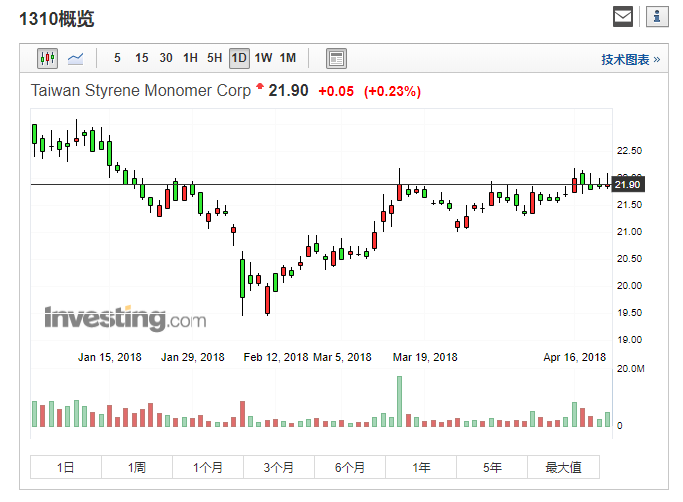Image resolution: width=683 pixels, height=502 pixels.
Task: Click the Apr 16, 2018 date label
Action: pos(575,357)
